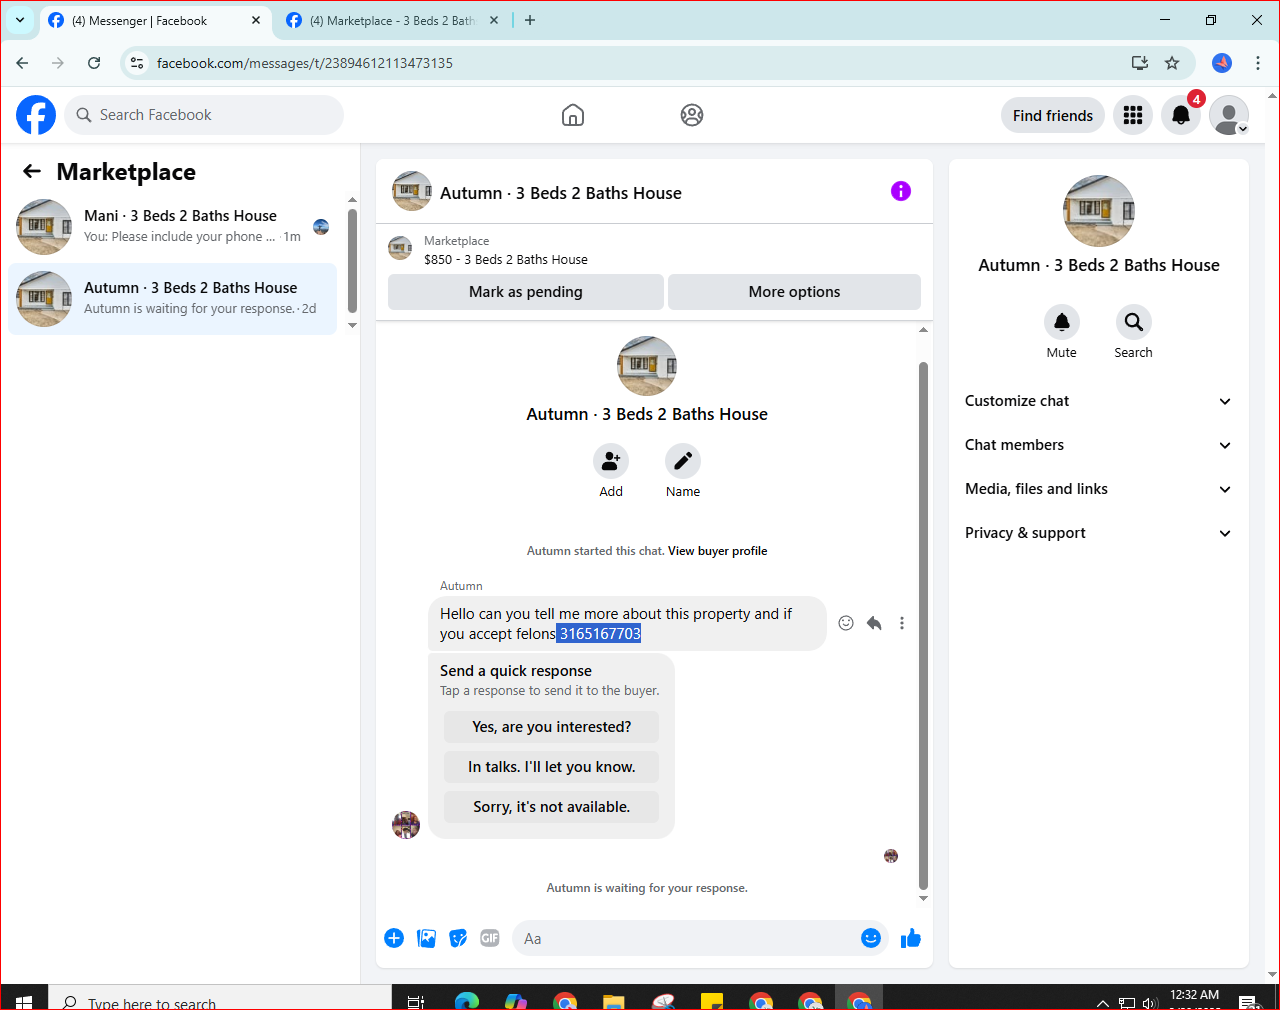
Task: Open Windows Task View
Action: 416,1001
